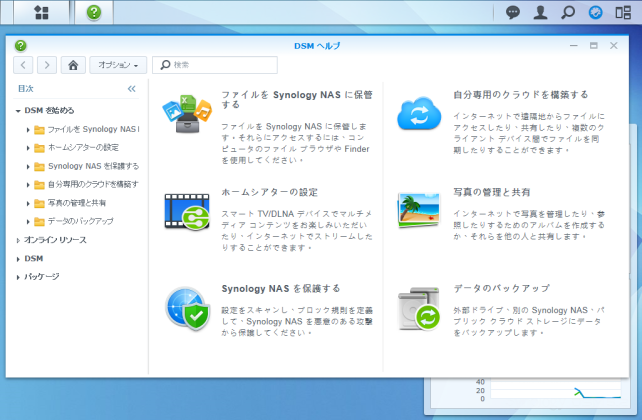This screenshot has height=420, width=642.
Task: Click the folder icon beside 写真の管理と共有
Action: [x=39, y=203]
